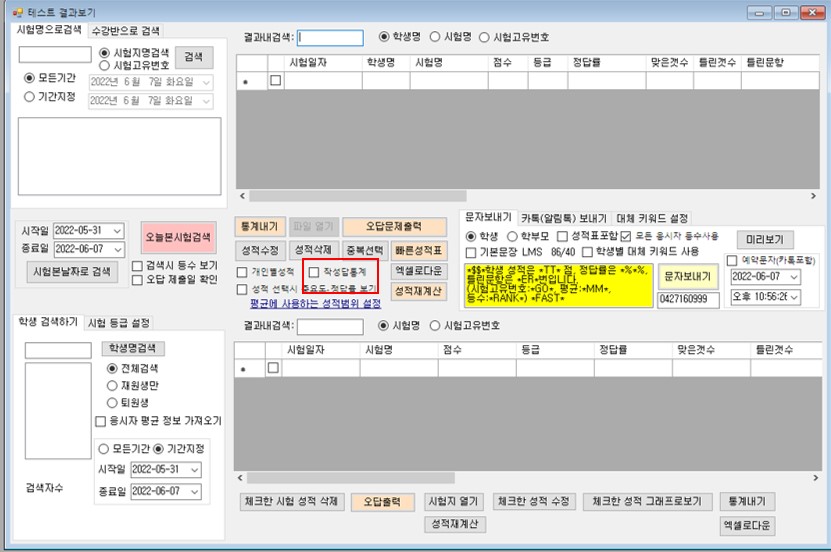Click the 체크한 성적 그래프로보기 button

click(647, 501)
